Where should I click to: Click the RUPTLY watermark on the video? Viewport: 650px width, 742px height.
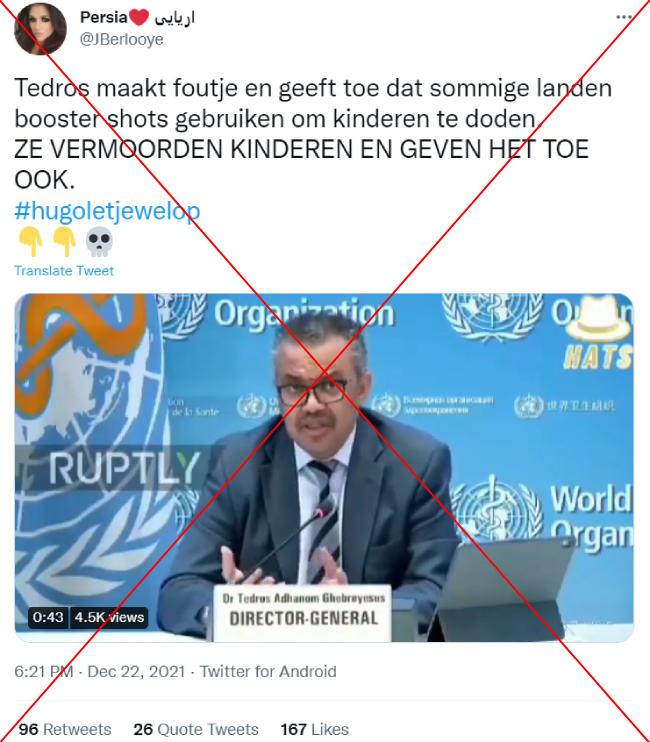point(123,468)
